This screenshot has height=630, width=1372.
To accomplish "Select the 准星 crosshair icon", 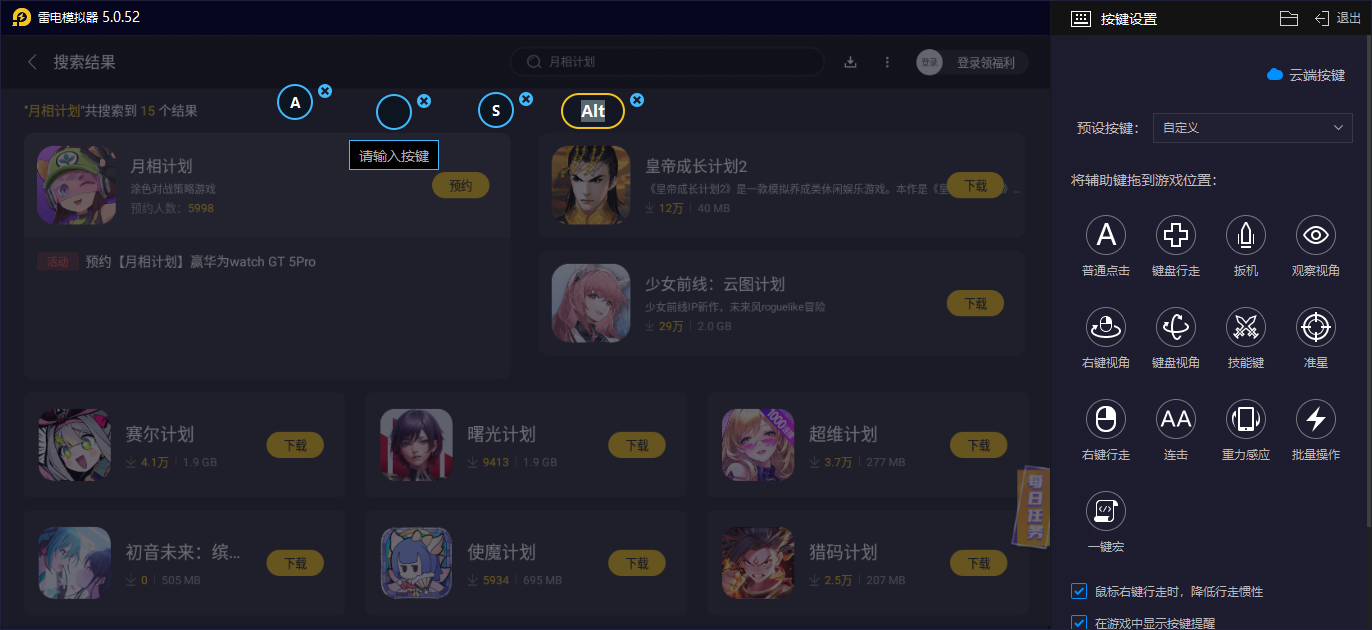I will pyautogui.click(x=1316, y=327).
